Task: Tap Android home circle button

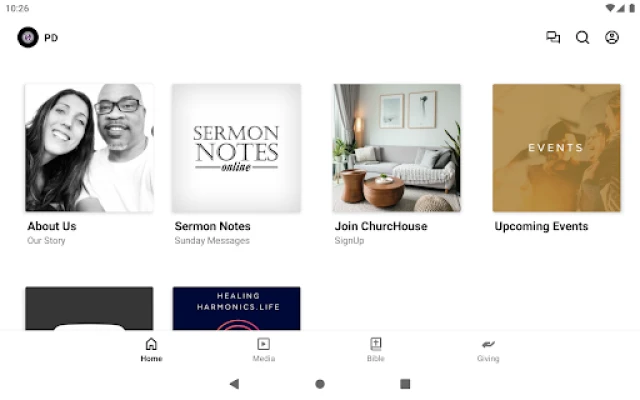Action: coord(320,384)
